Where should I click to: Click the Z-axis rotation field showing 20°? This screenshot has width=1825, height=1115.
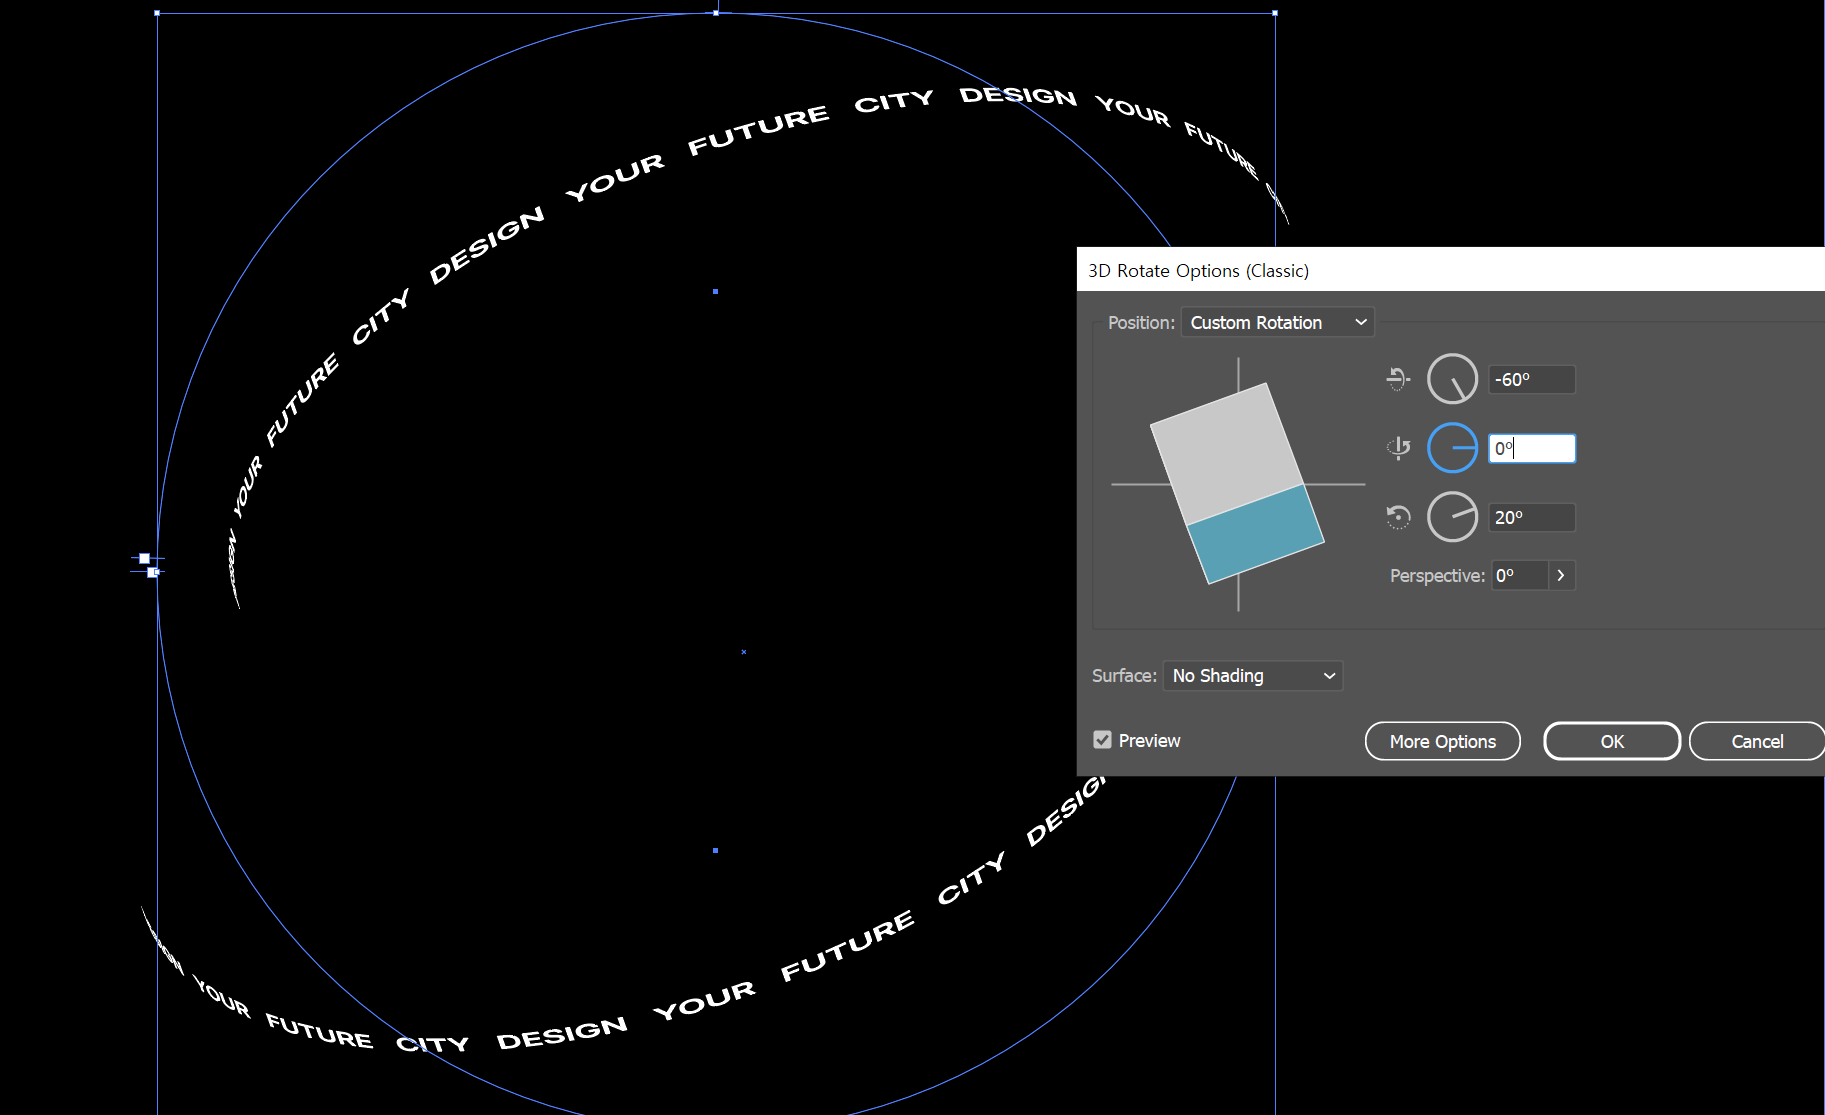[1532, 517]
